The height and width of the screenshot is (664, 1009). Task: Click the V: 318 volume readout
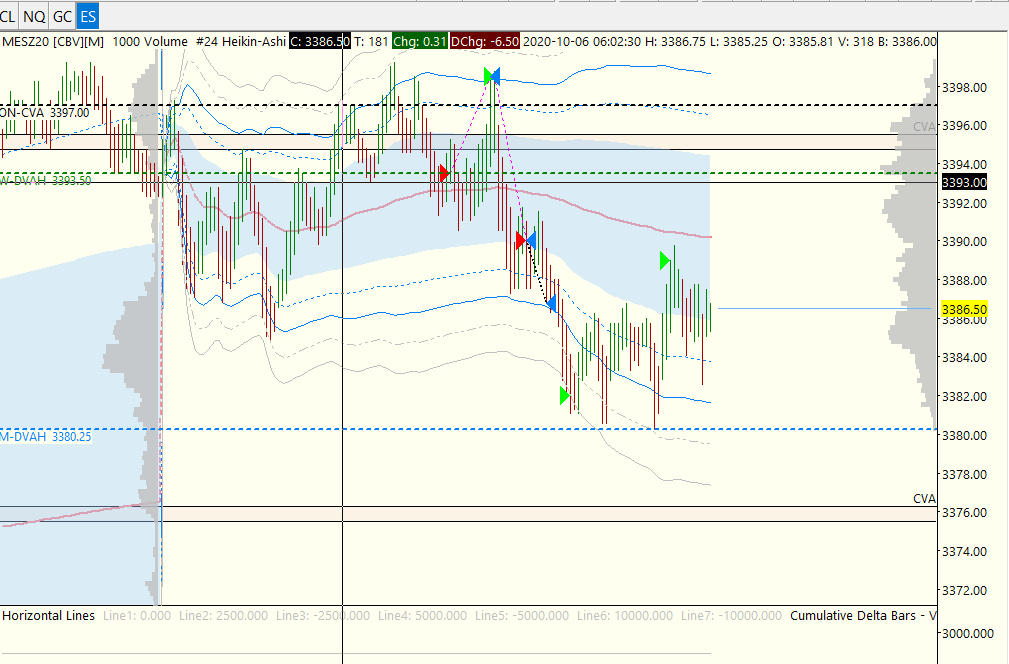[856, 42]
